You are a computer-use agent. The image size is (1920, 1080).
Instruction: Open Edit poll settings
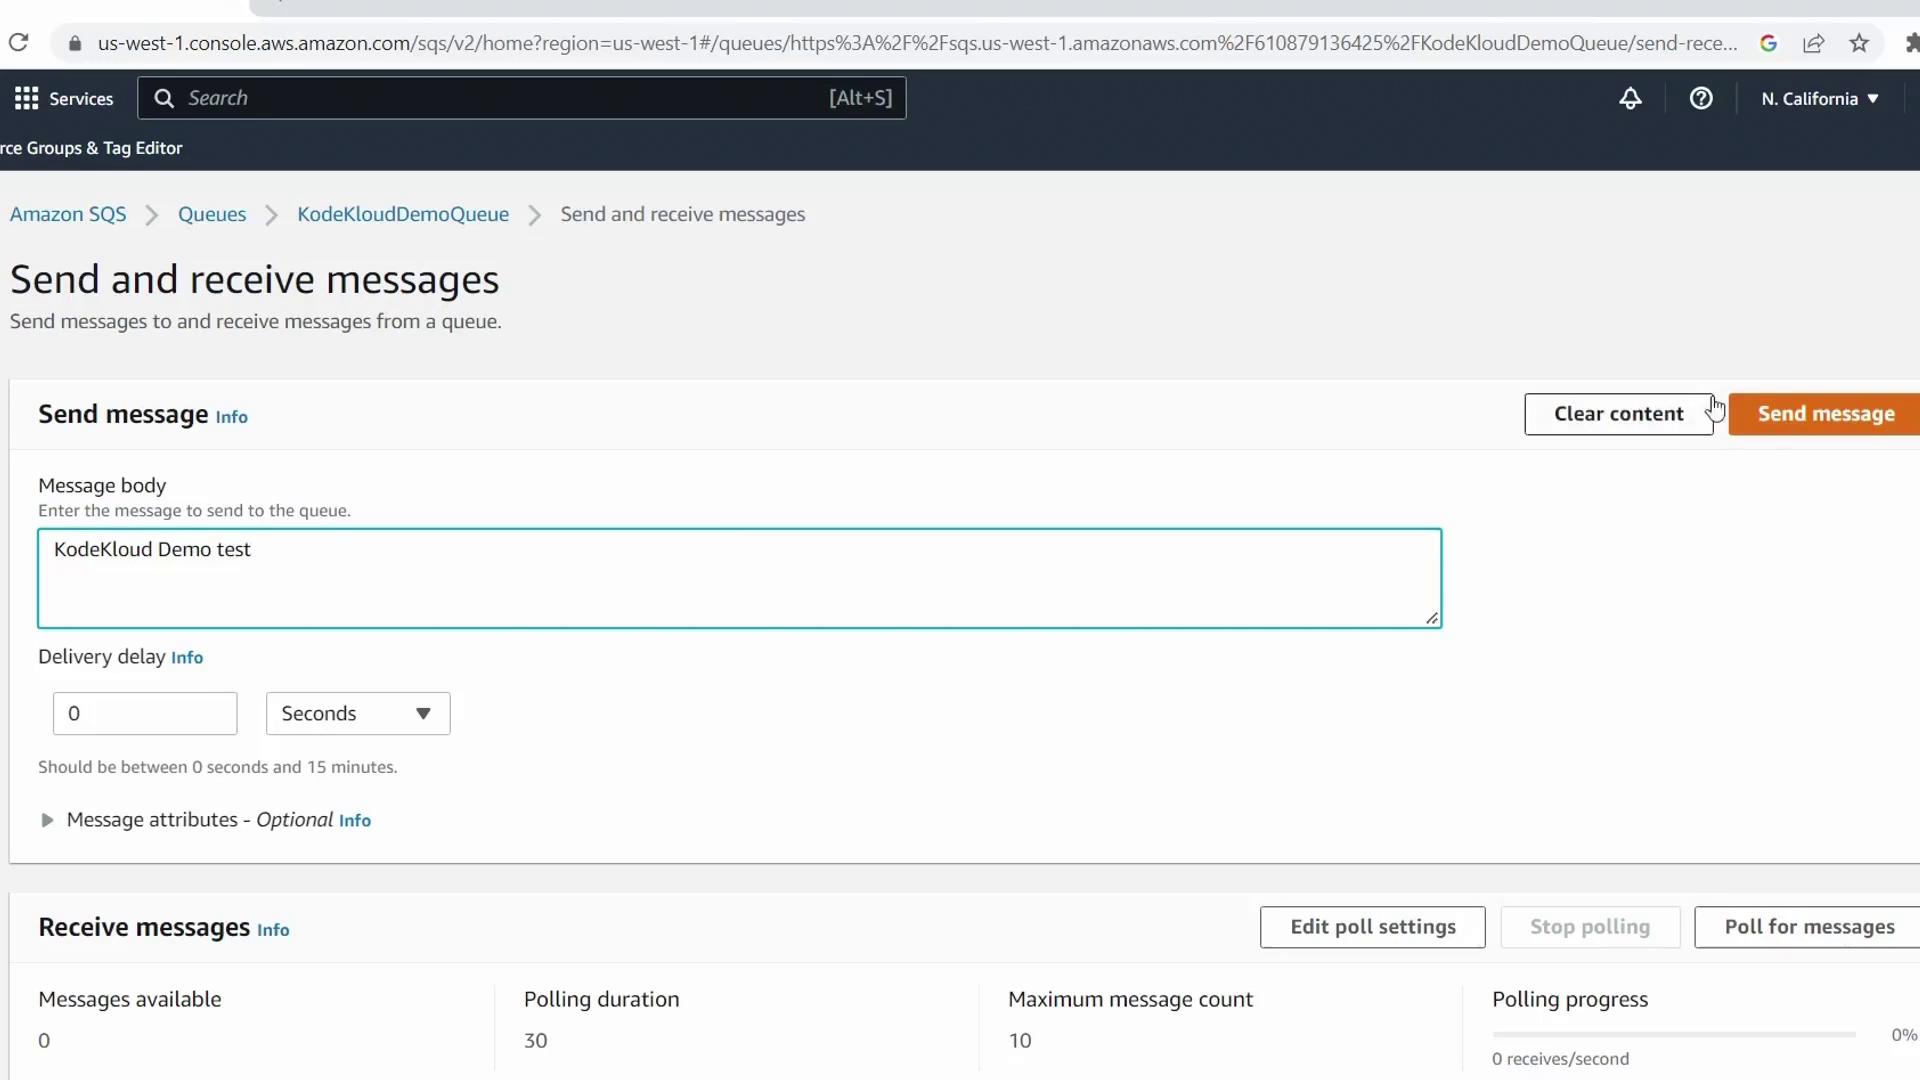coord(1372,927)
